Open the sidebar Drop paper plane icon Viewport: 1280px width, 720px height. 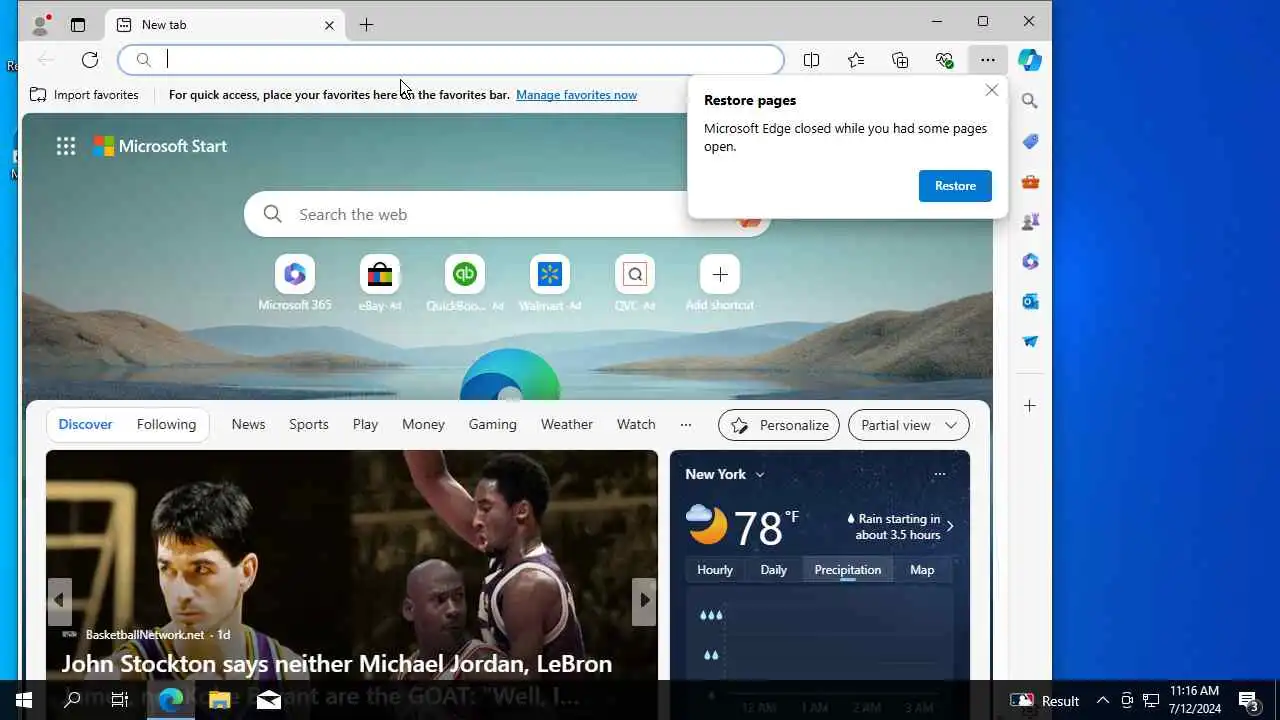pos(1030,341)
